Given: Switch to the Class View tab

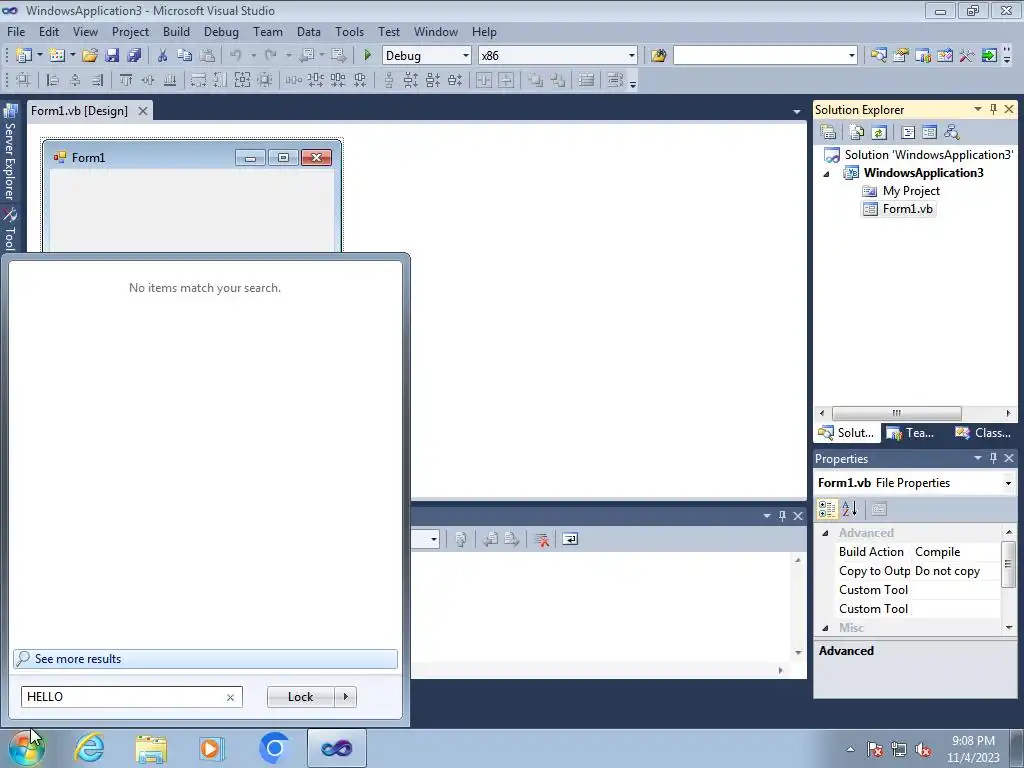Looking at the screenshot, I should (982, 433).
